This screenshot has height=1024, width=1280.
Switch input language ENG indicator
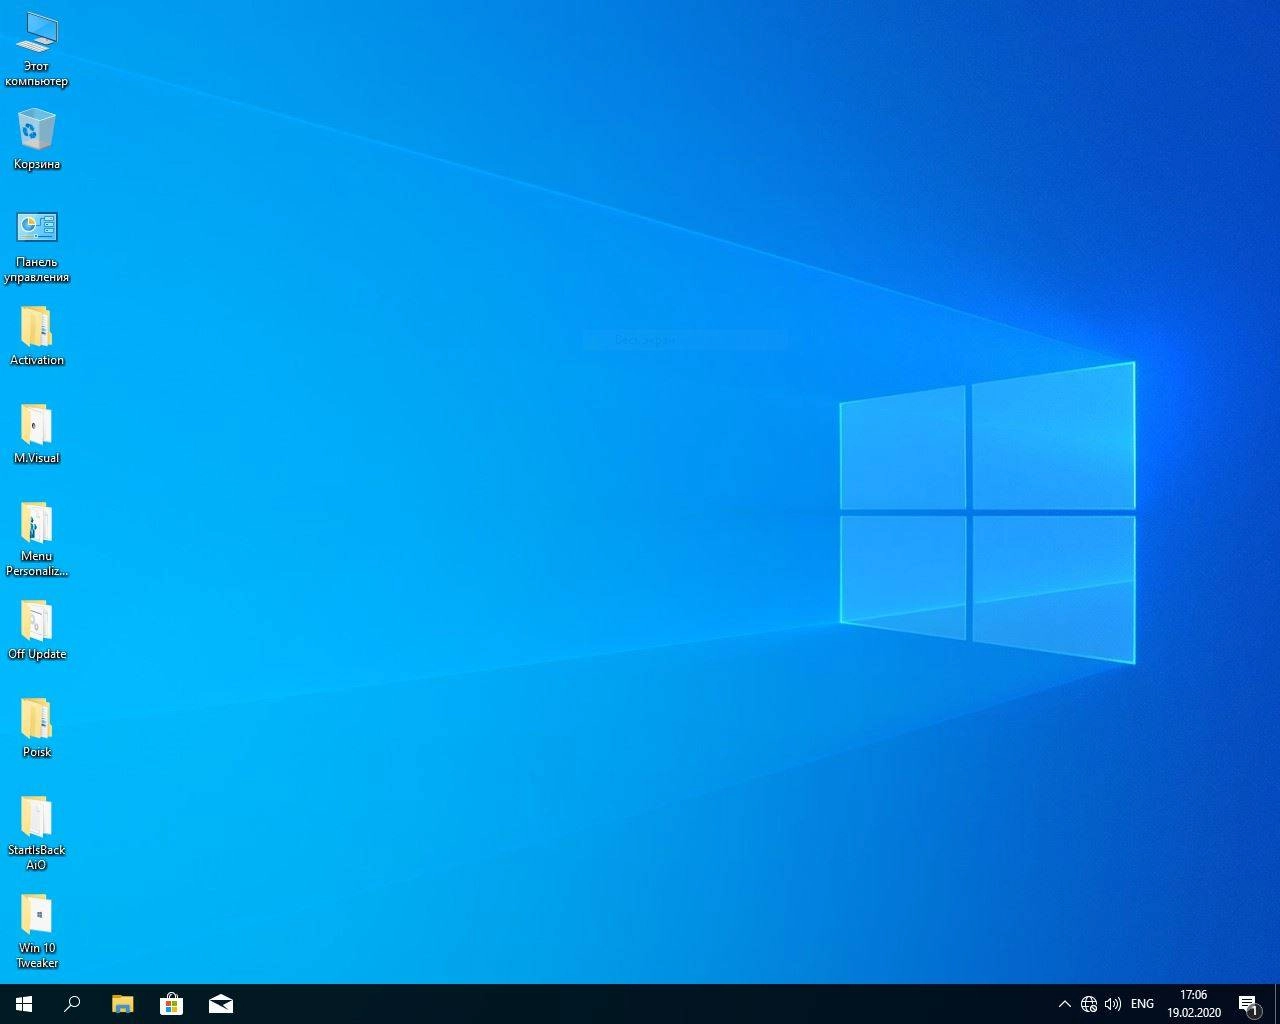click(1142, 1004)
